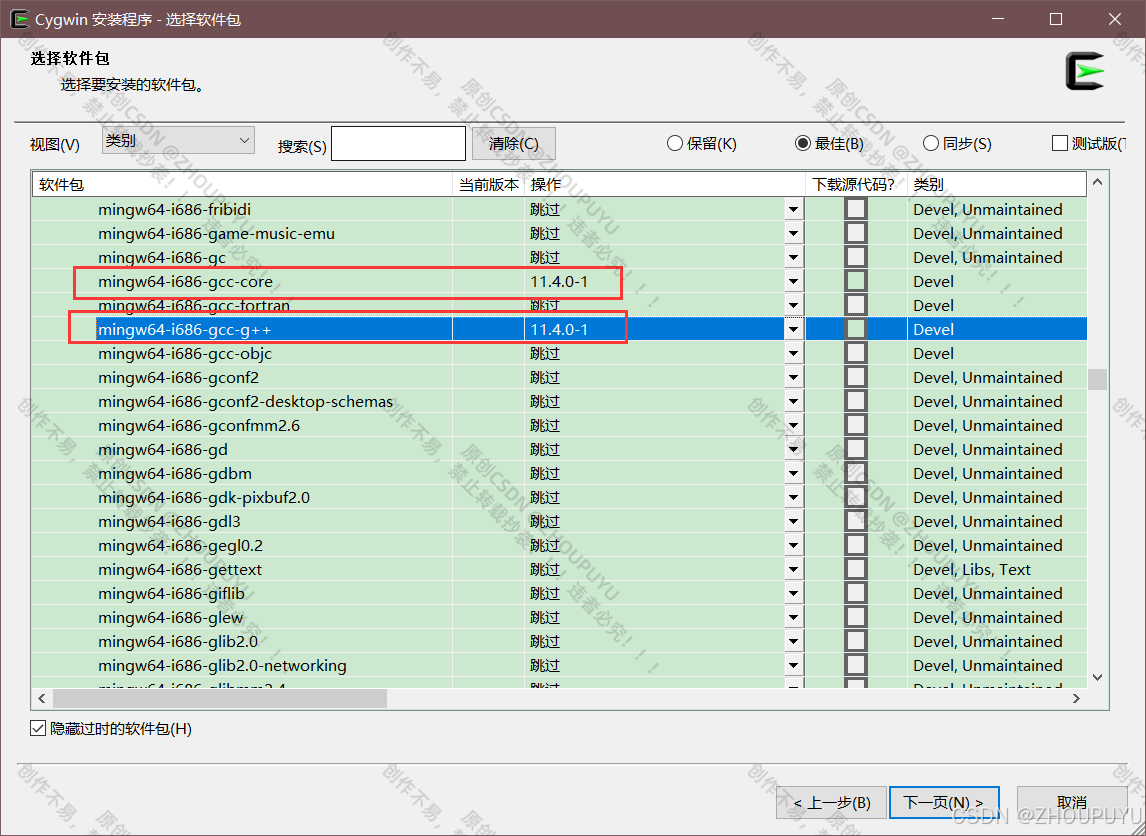Click the vertical scrollbar thumb

point(1097,380)
